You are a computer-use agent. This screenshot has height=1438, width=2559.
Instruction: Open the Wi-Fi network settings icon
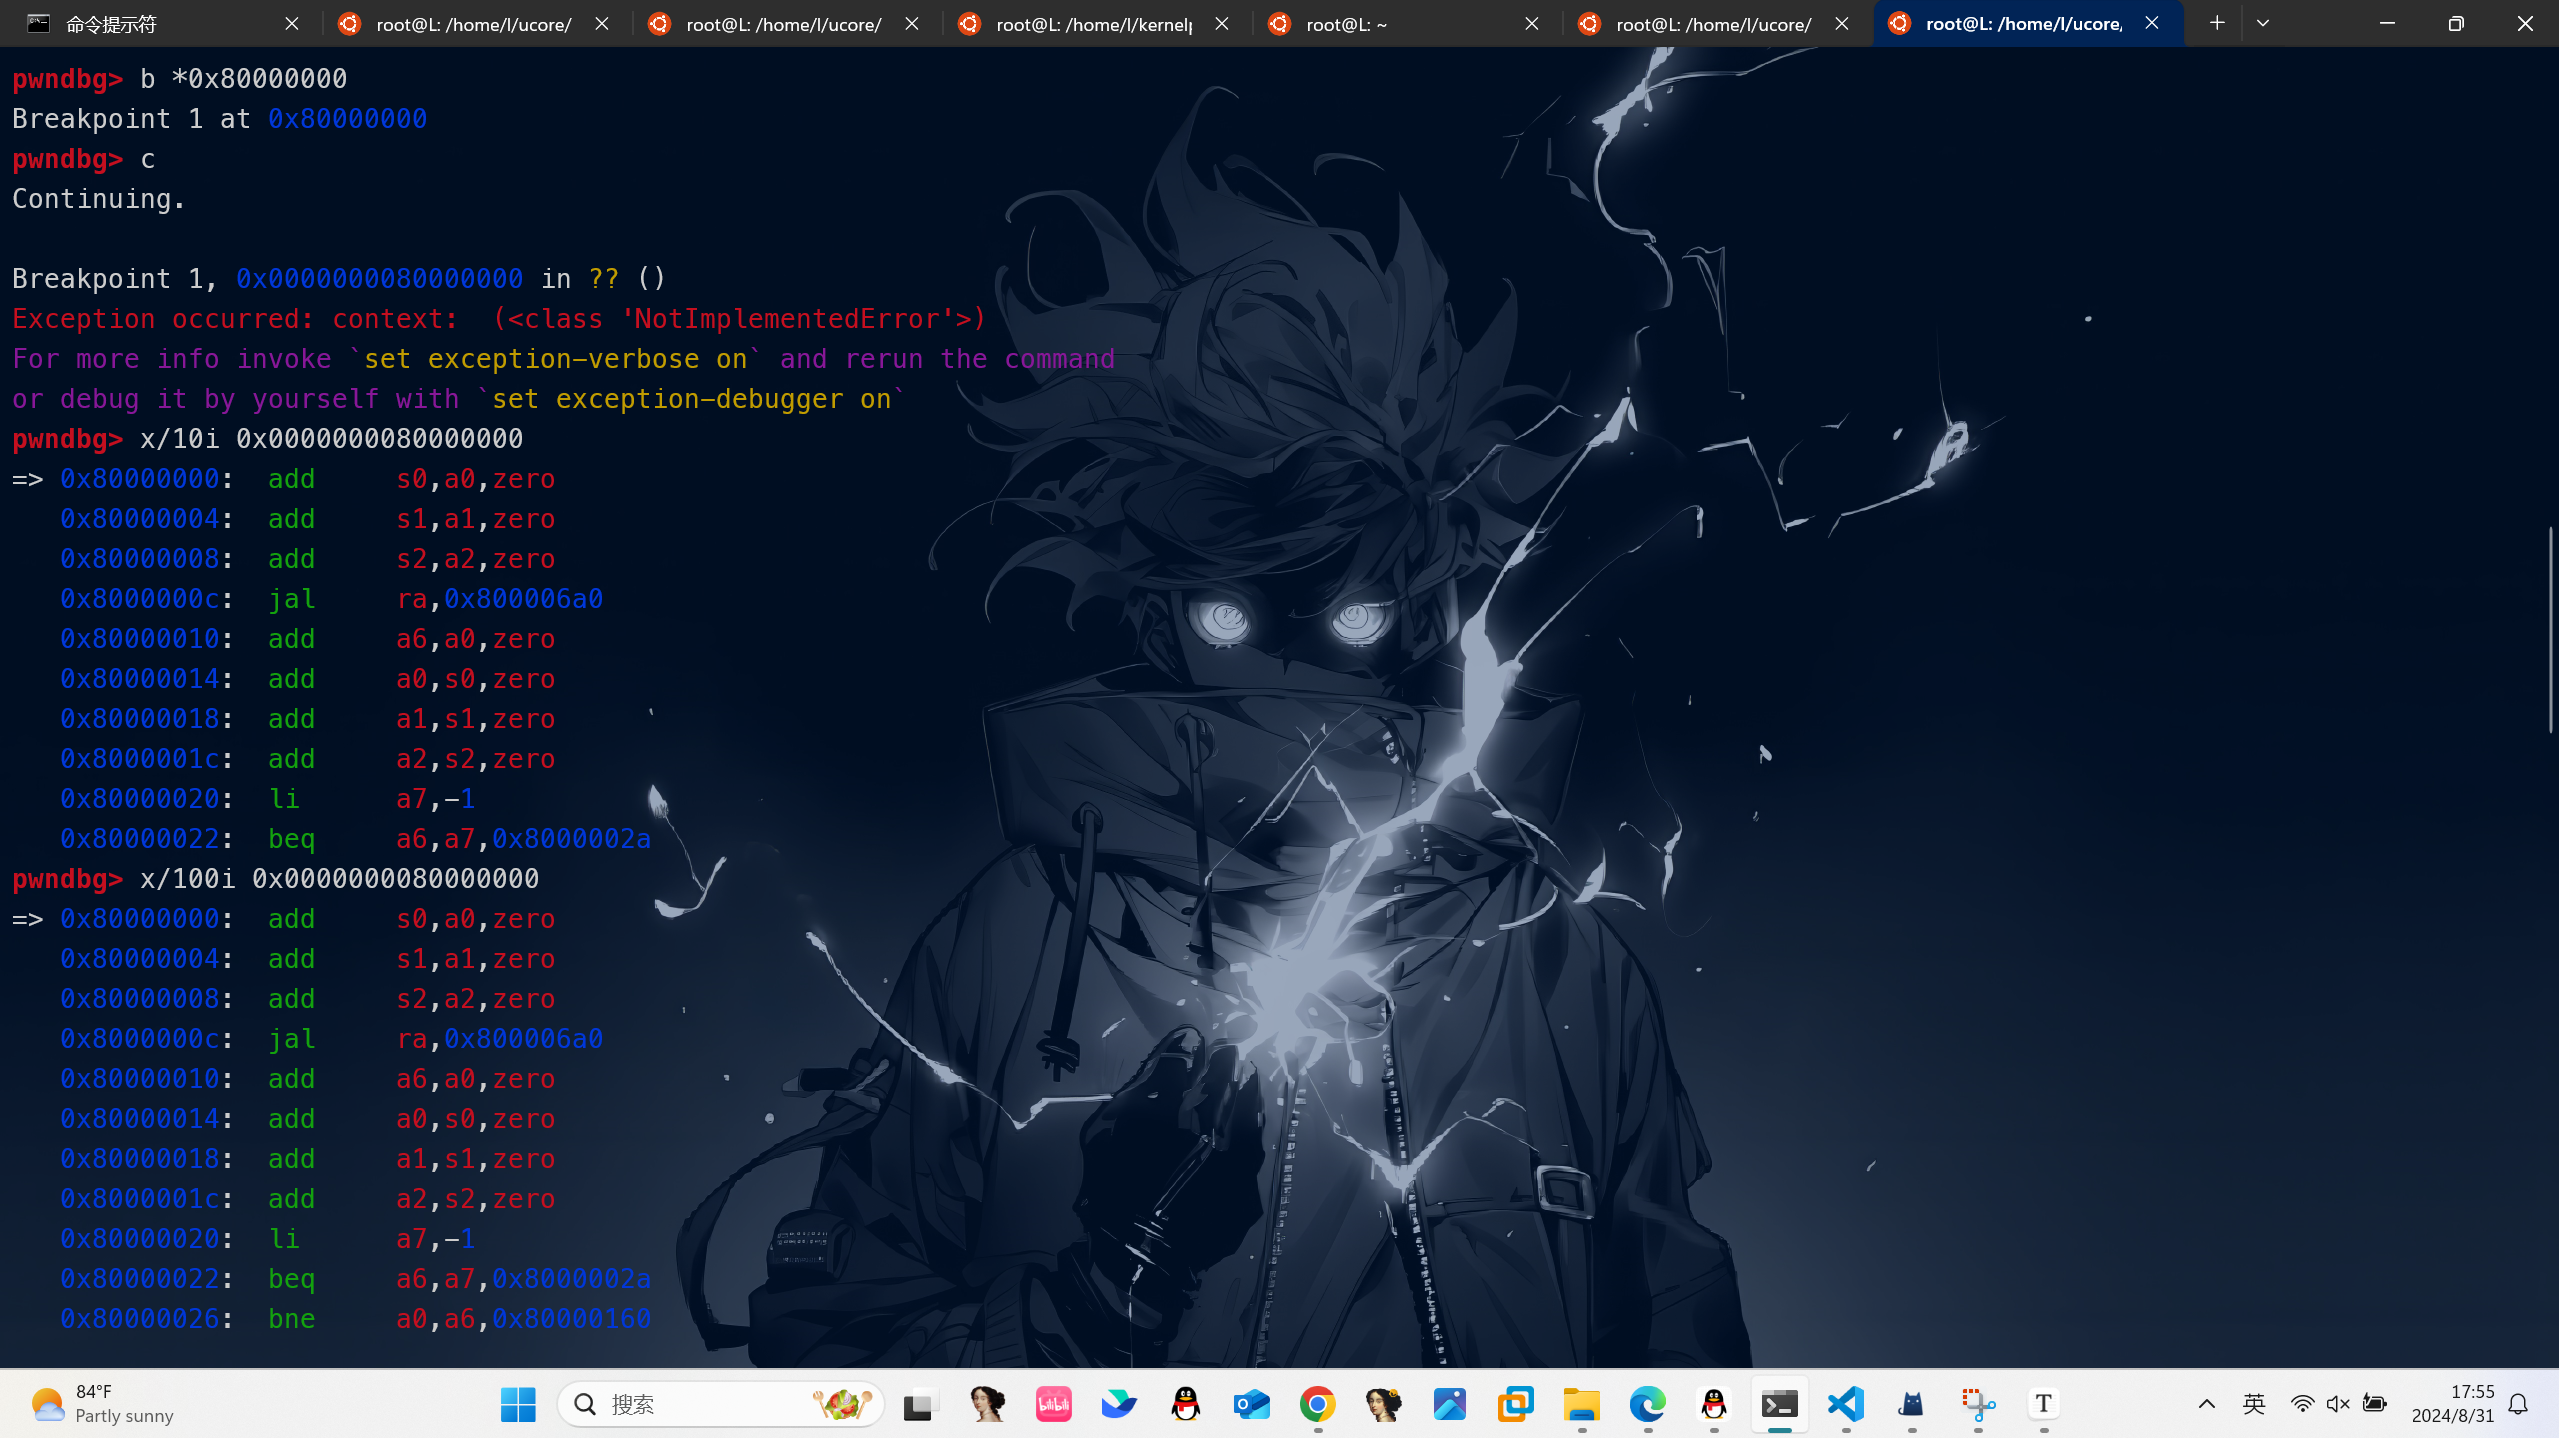pos(2302,1404)
